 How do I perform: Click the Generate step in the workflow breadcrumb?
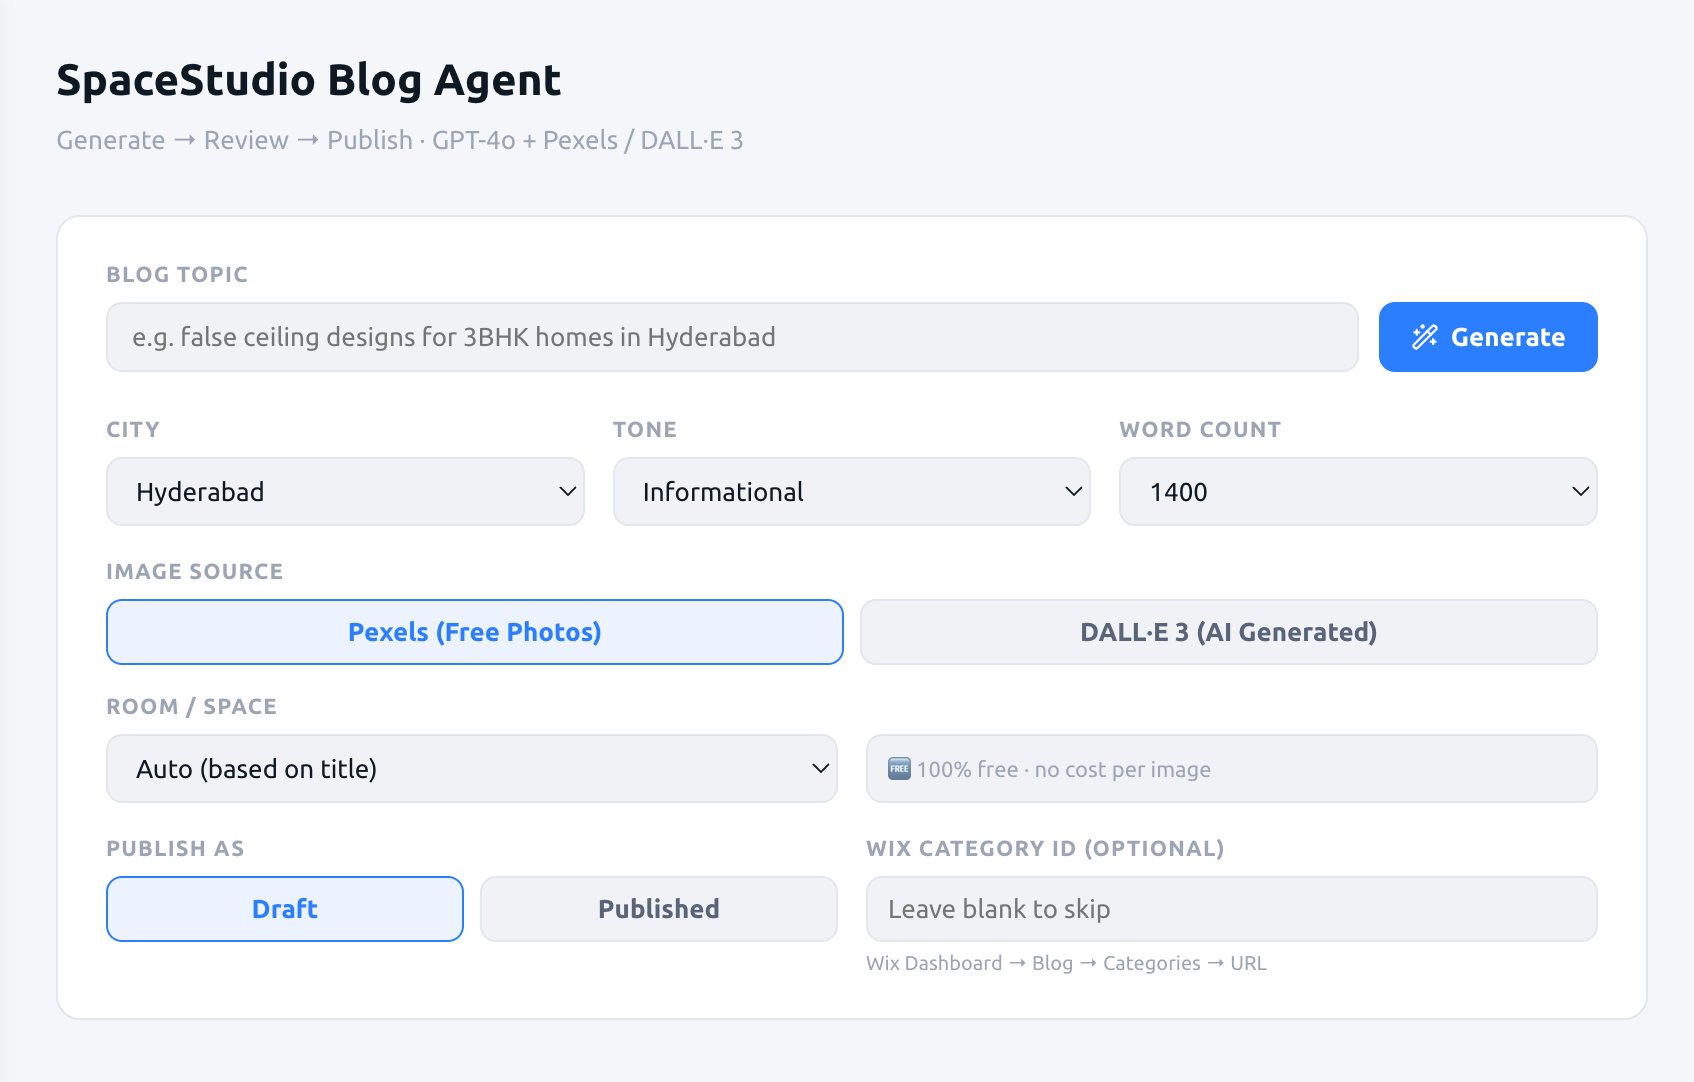[x=110, y=140]
